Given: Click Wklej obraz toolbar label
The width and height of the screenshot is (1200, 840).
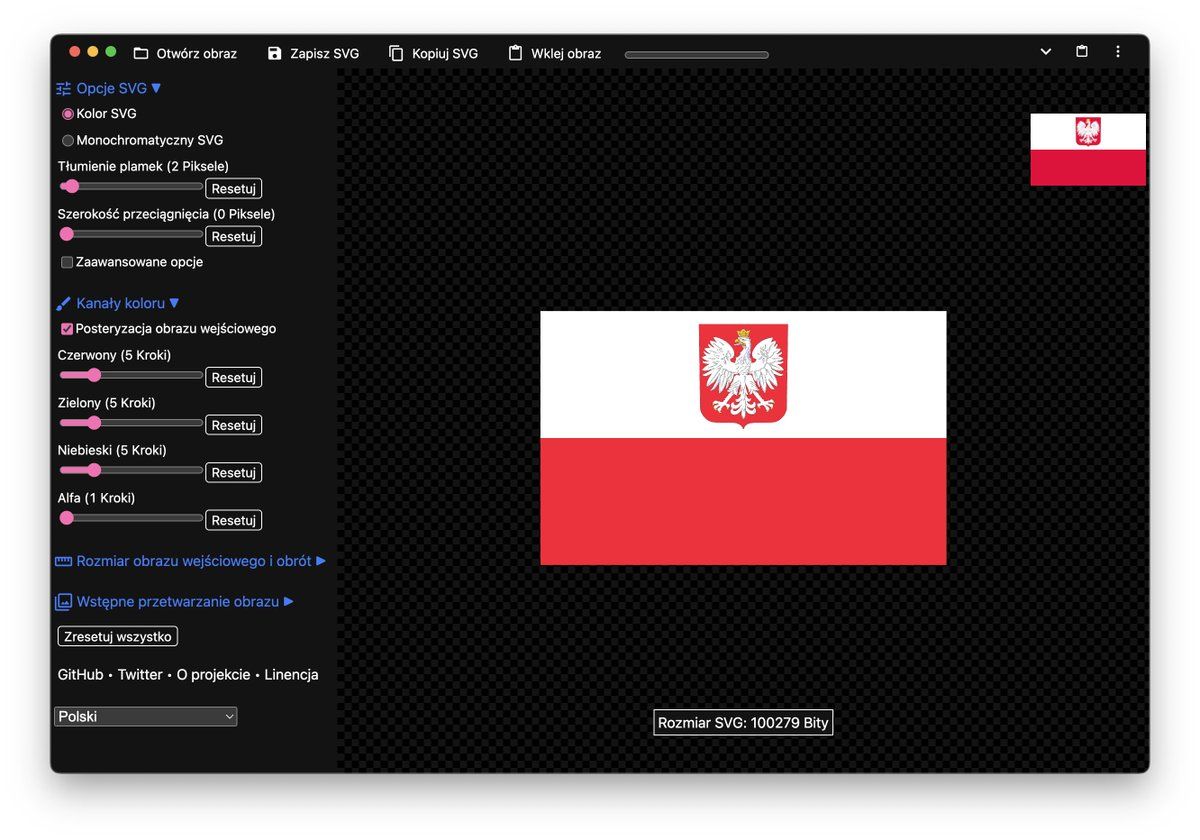Looking at the screenshot, I should [x=566, y=53].
